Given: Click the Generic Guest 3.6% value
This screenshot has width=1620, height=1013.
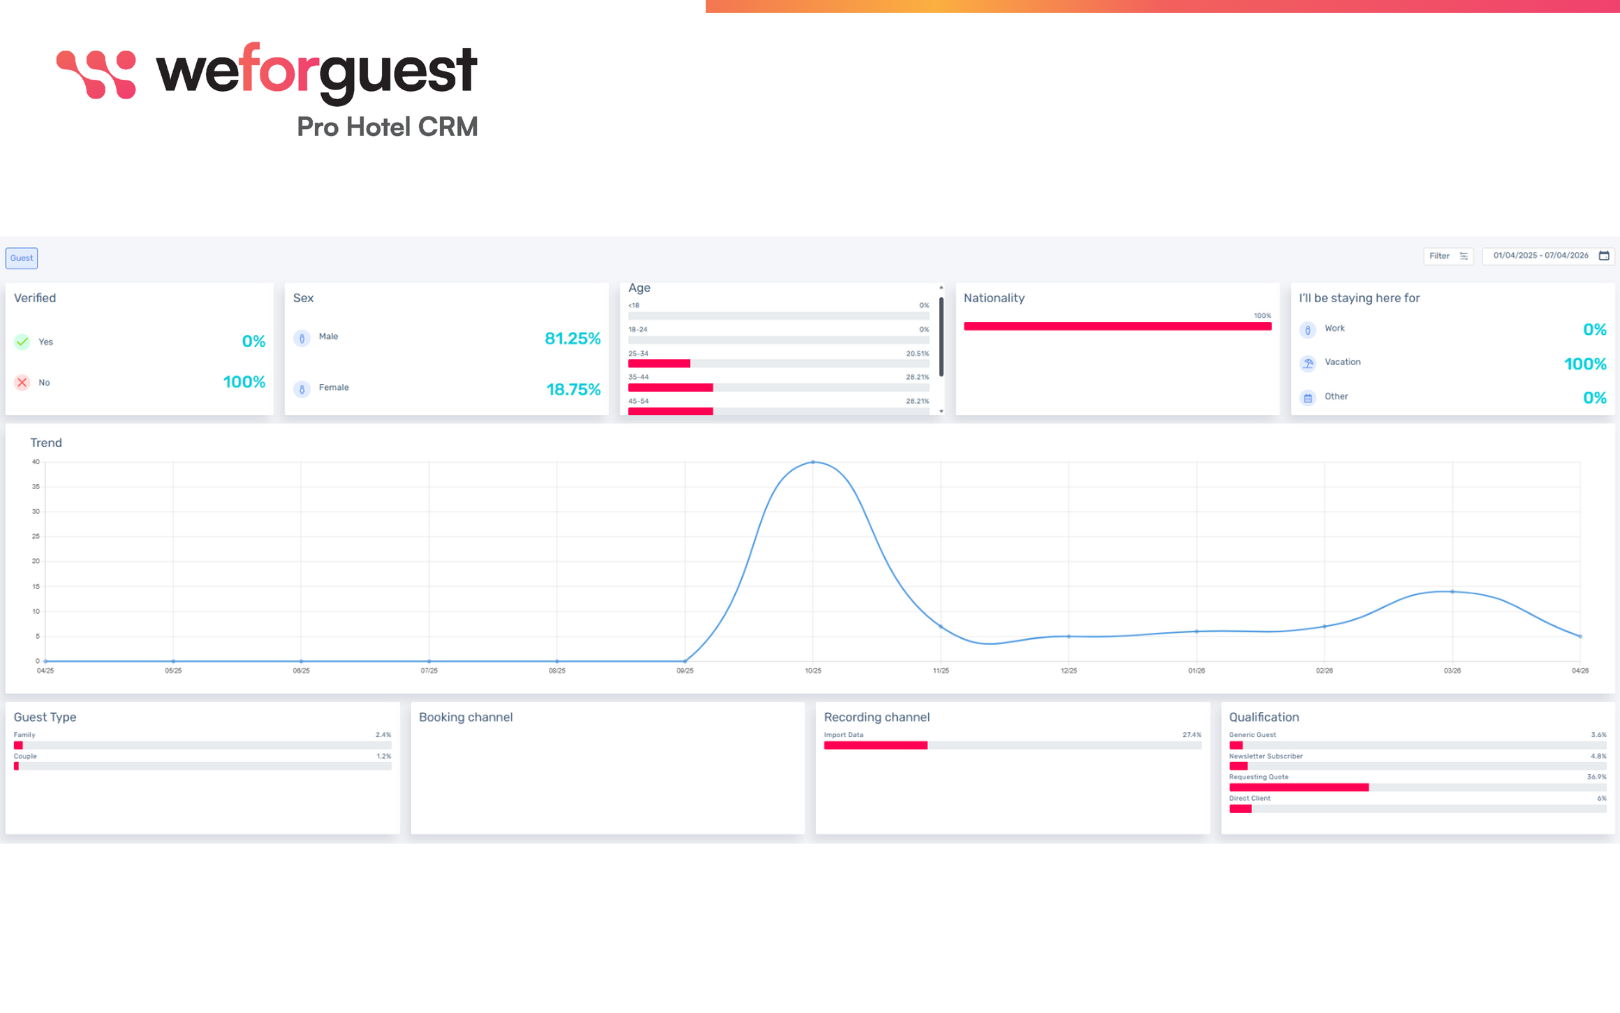Looking at the screenshot, I should [1599, 735].
